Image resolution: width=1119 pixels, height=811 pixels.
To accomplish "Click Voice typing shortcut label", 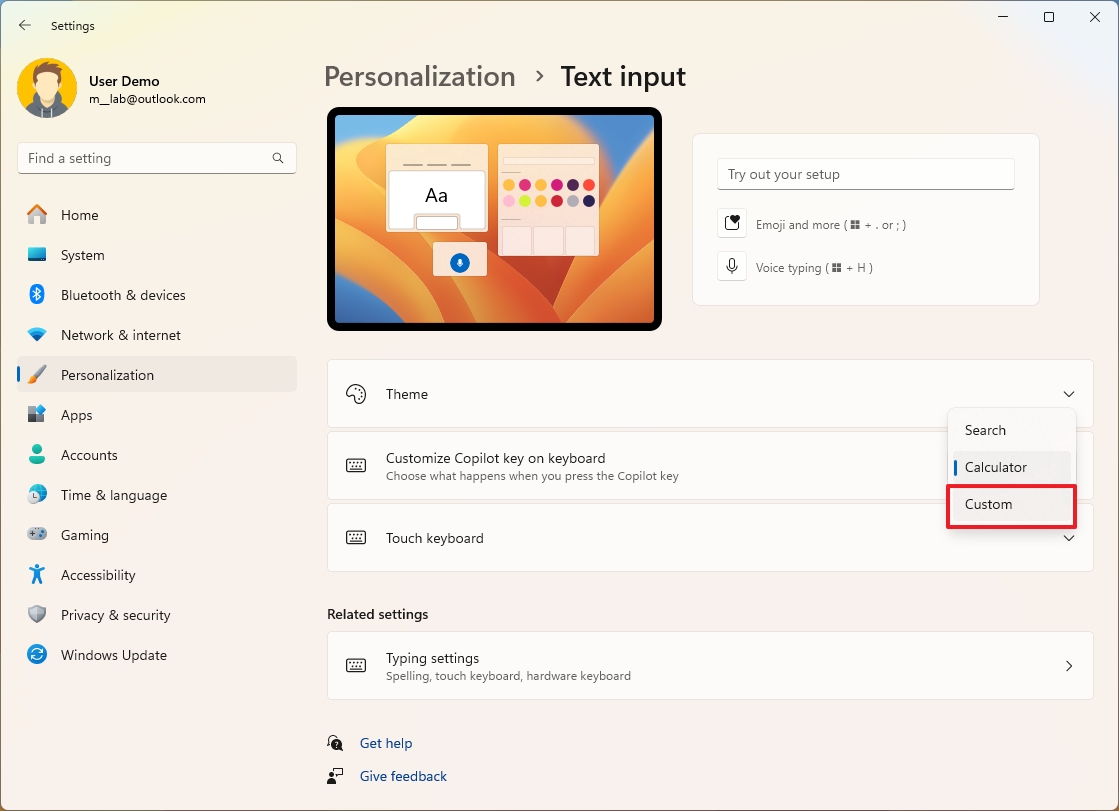I will click(x=814, y=268).
